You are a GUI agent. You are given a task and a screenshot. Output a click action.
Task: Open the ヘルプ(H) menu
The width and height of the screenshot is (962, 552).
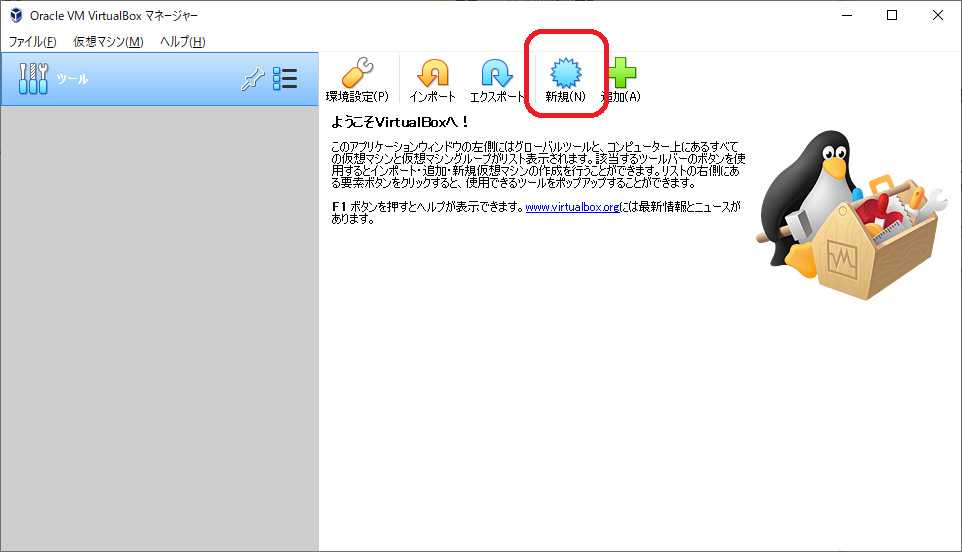(182, 42)
